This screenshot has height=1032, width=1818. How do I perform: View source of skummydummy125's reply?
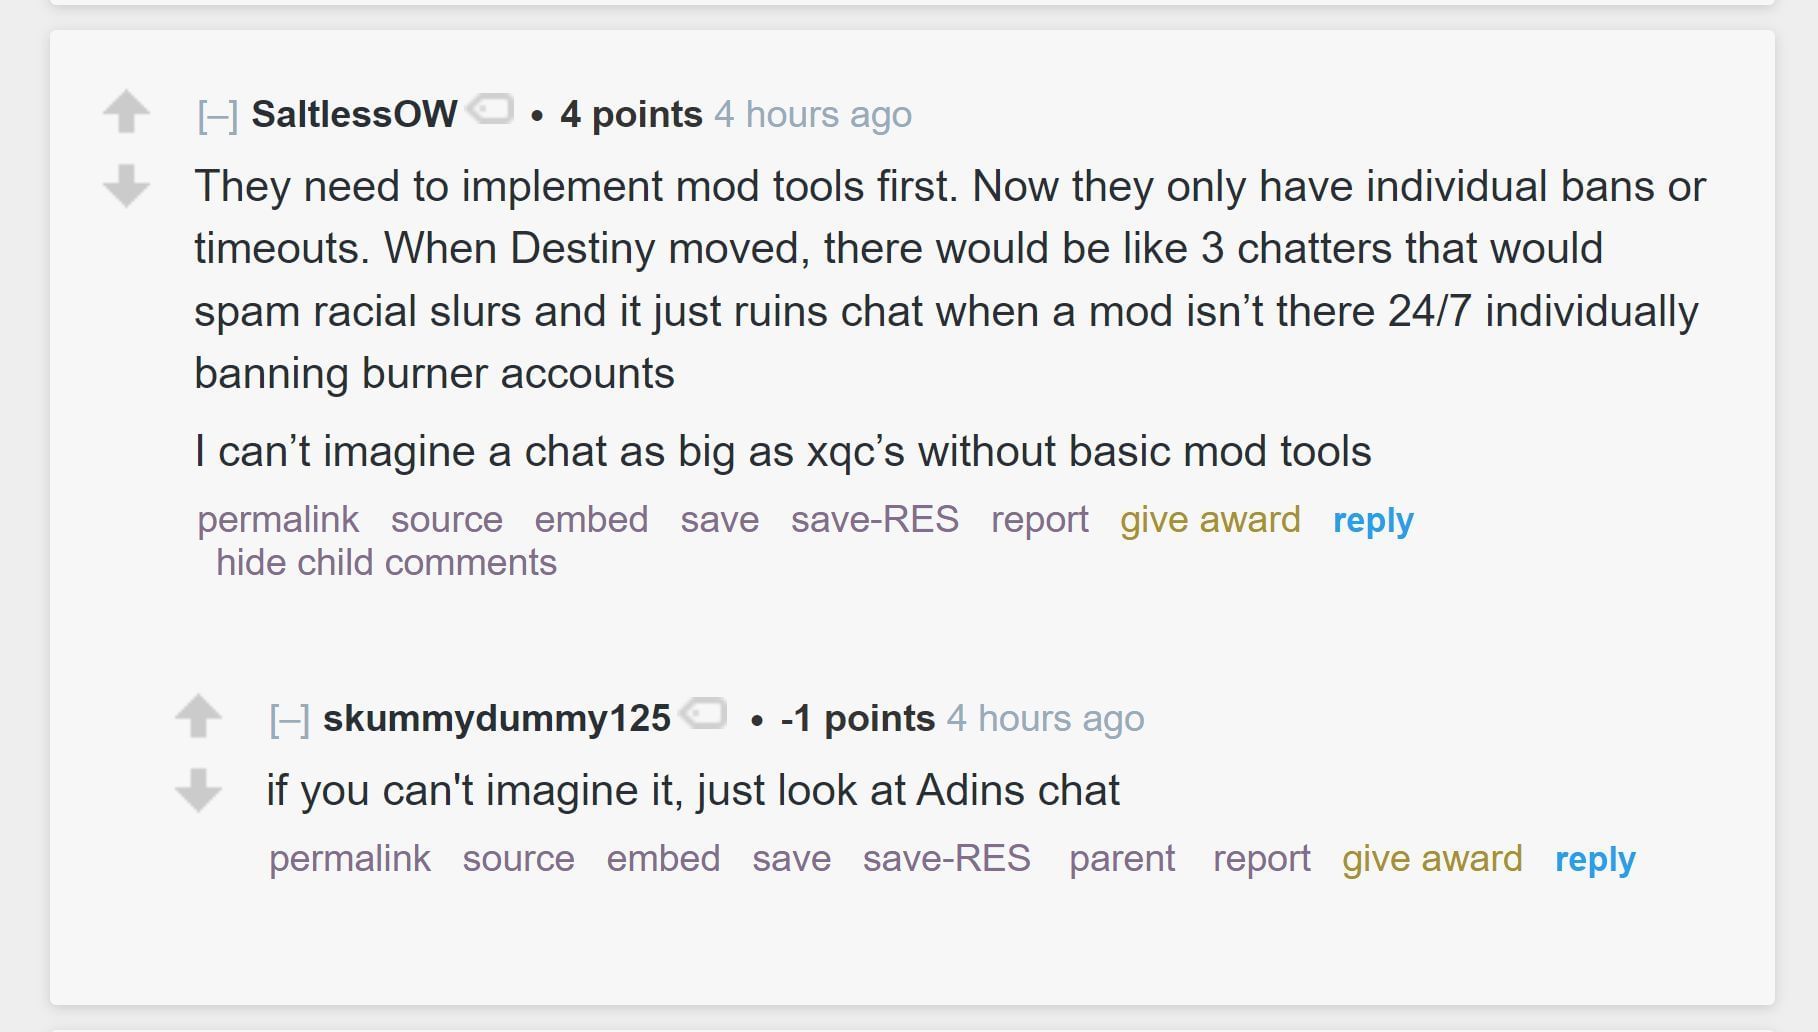click(518, 859)
